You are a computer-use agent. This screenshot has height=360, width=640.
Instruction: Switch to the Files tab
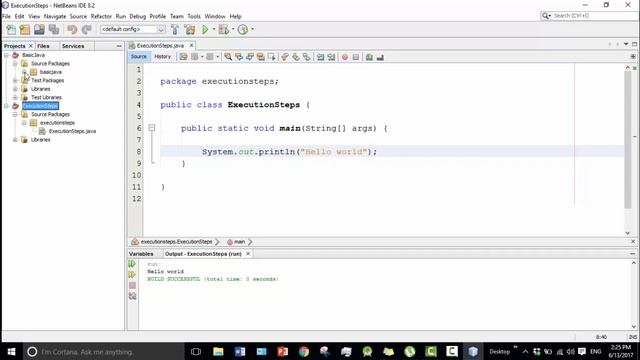click(43, 46)
